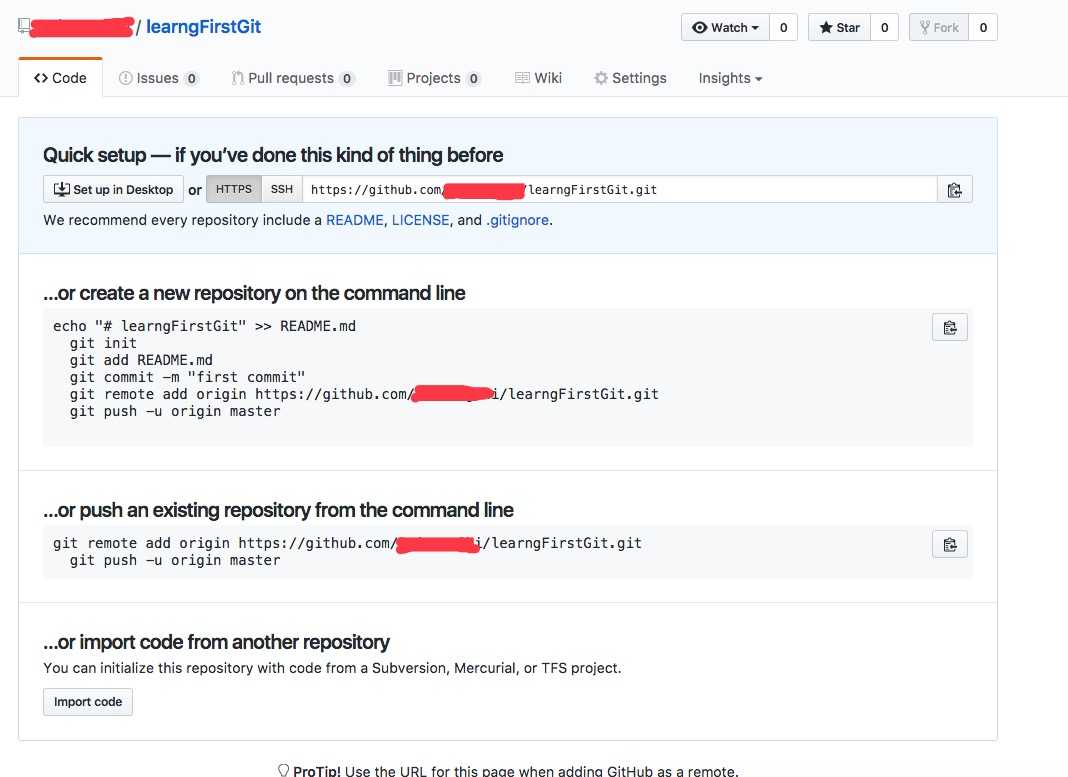Open the .gitignore link

pos(517,220)
